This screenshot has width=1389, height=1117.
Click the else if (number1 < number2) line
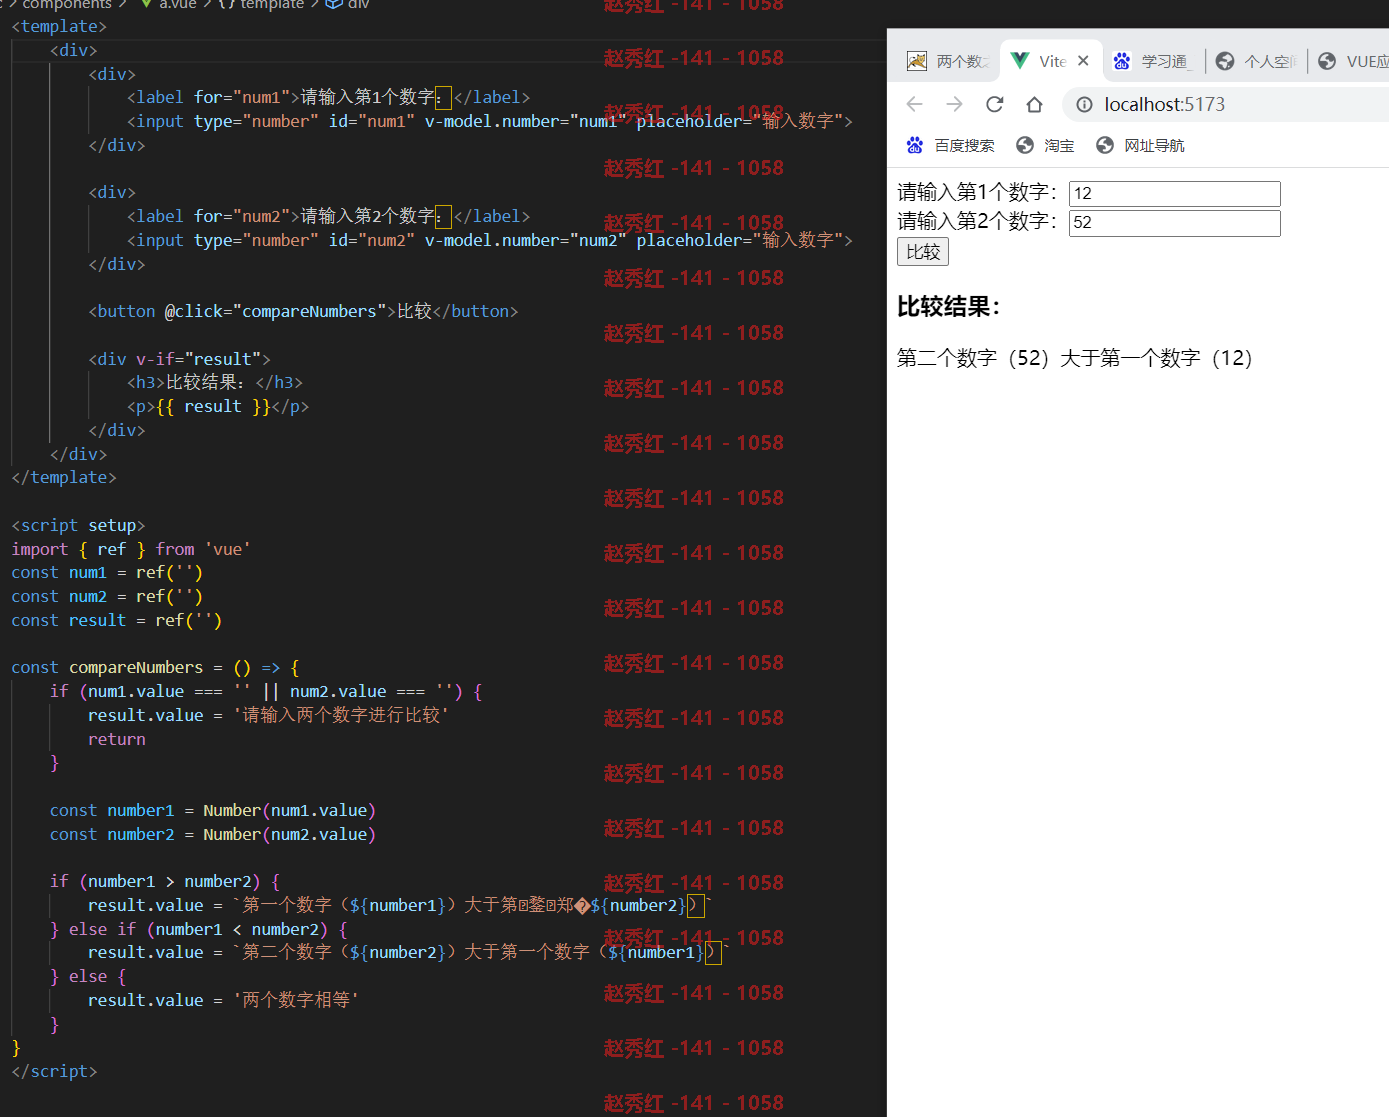(199, 929)
